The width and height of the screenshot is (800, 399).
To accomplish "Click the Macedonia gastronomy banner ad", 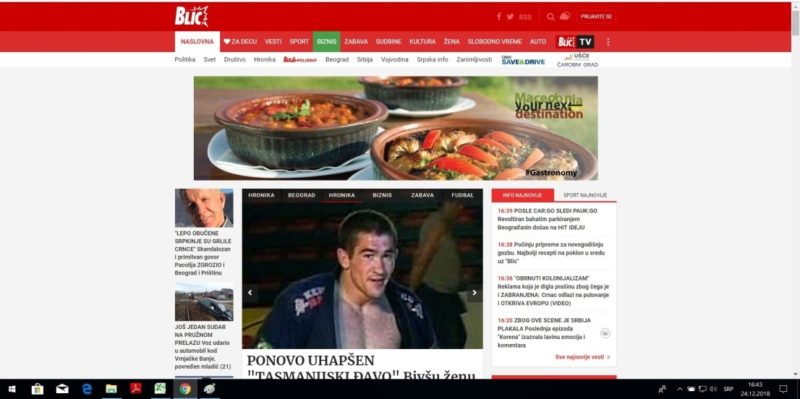I will [395, 128].
